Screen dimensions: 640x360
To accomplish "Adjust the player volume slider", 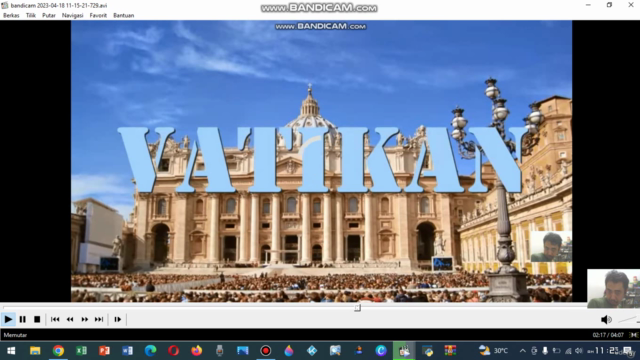I will click(x=629, y=320).
